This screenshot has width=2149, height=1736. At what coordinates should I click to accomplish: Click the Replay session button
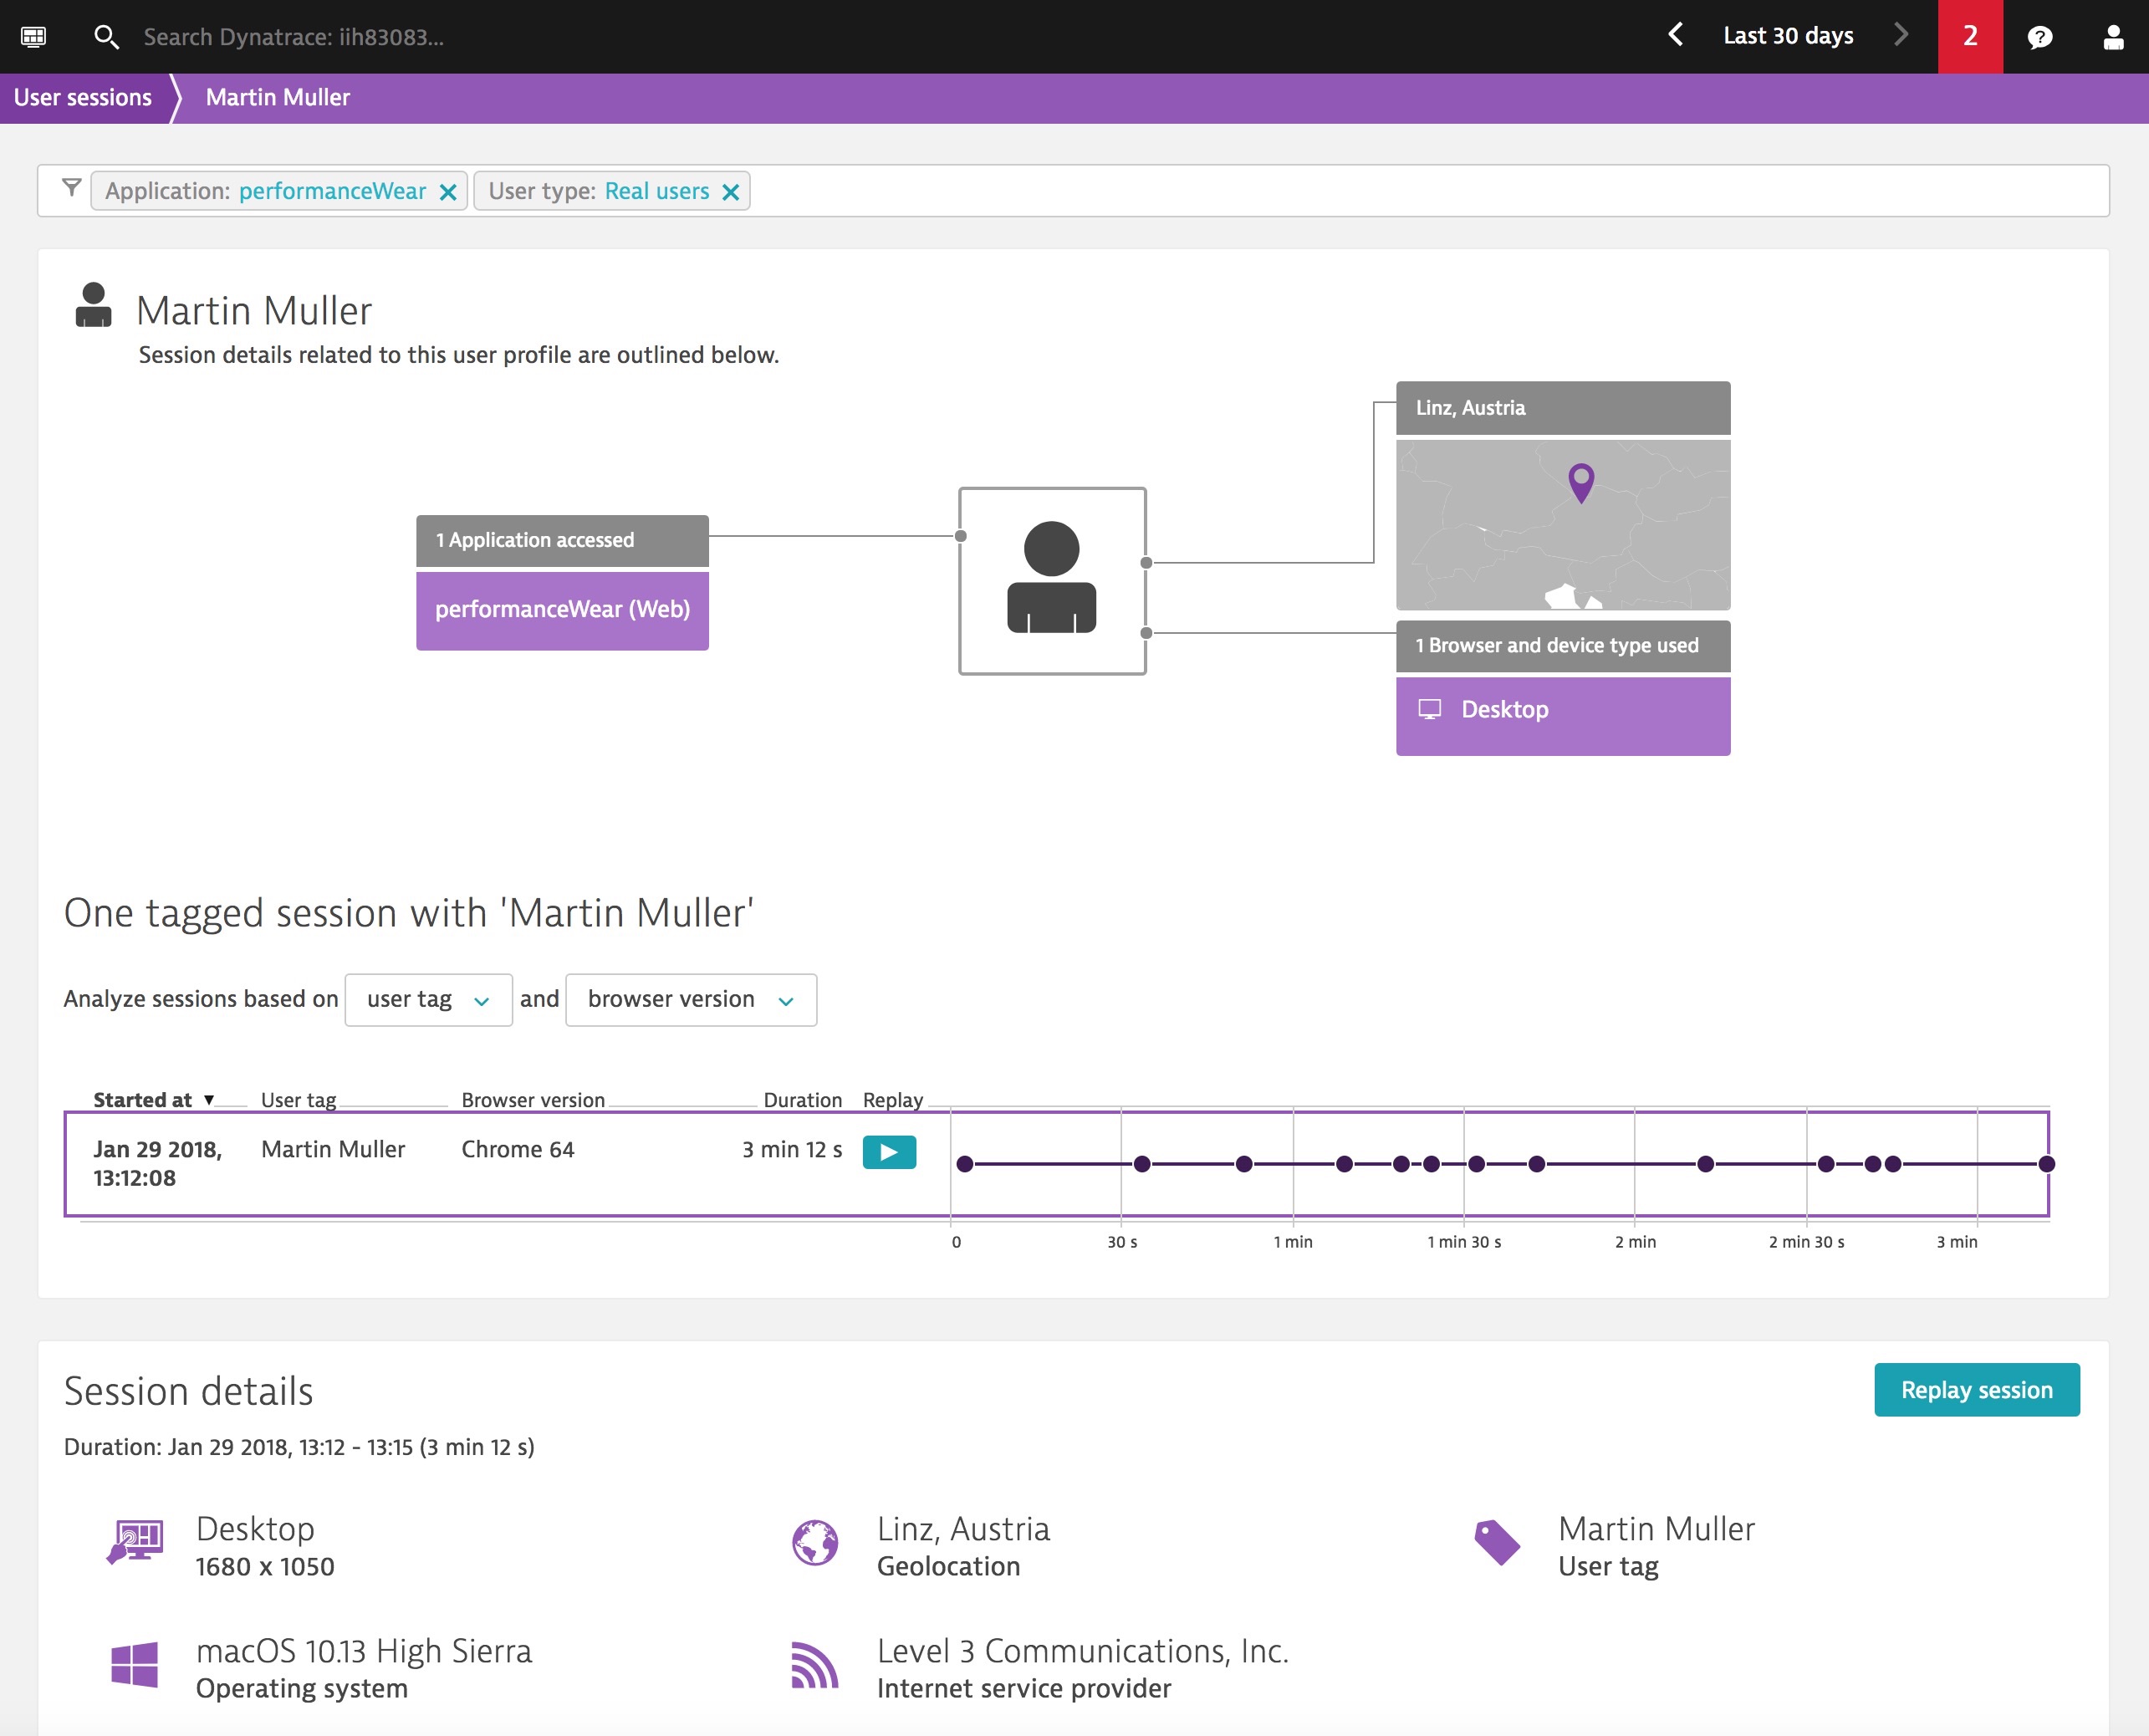point(1976,1390)
